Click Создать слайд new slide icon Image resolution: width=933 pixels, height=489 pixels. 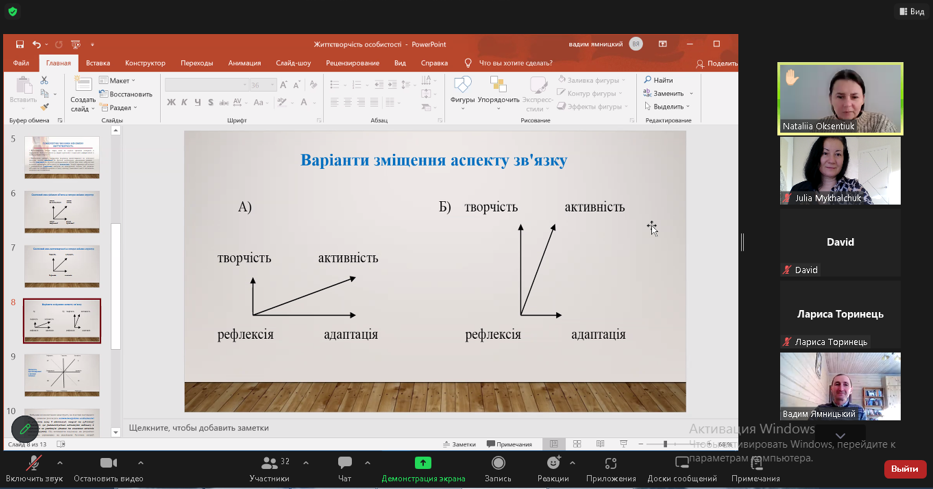pyautogui.click(x=83, y=84)
